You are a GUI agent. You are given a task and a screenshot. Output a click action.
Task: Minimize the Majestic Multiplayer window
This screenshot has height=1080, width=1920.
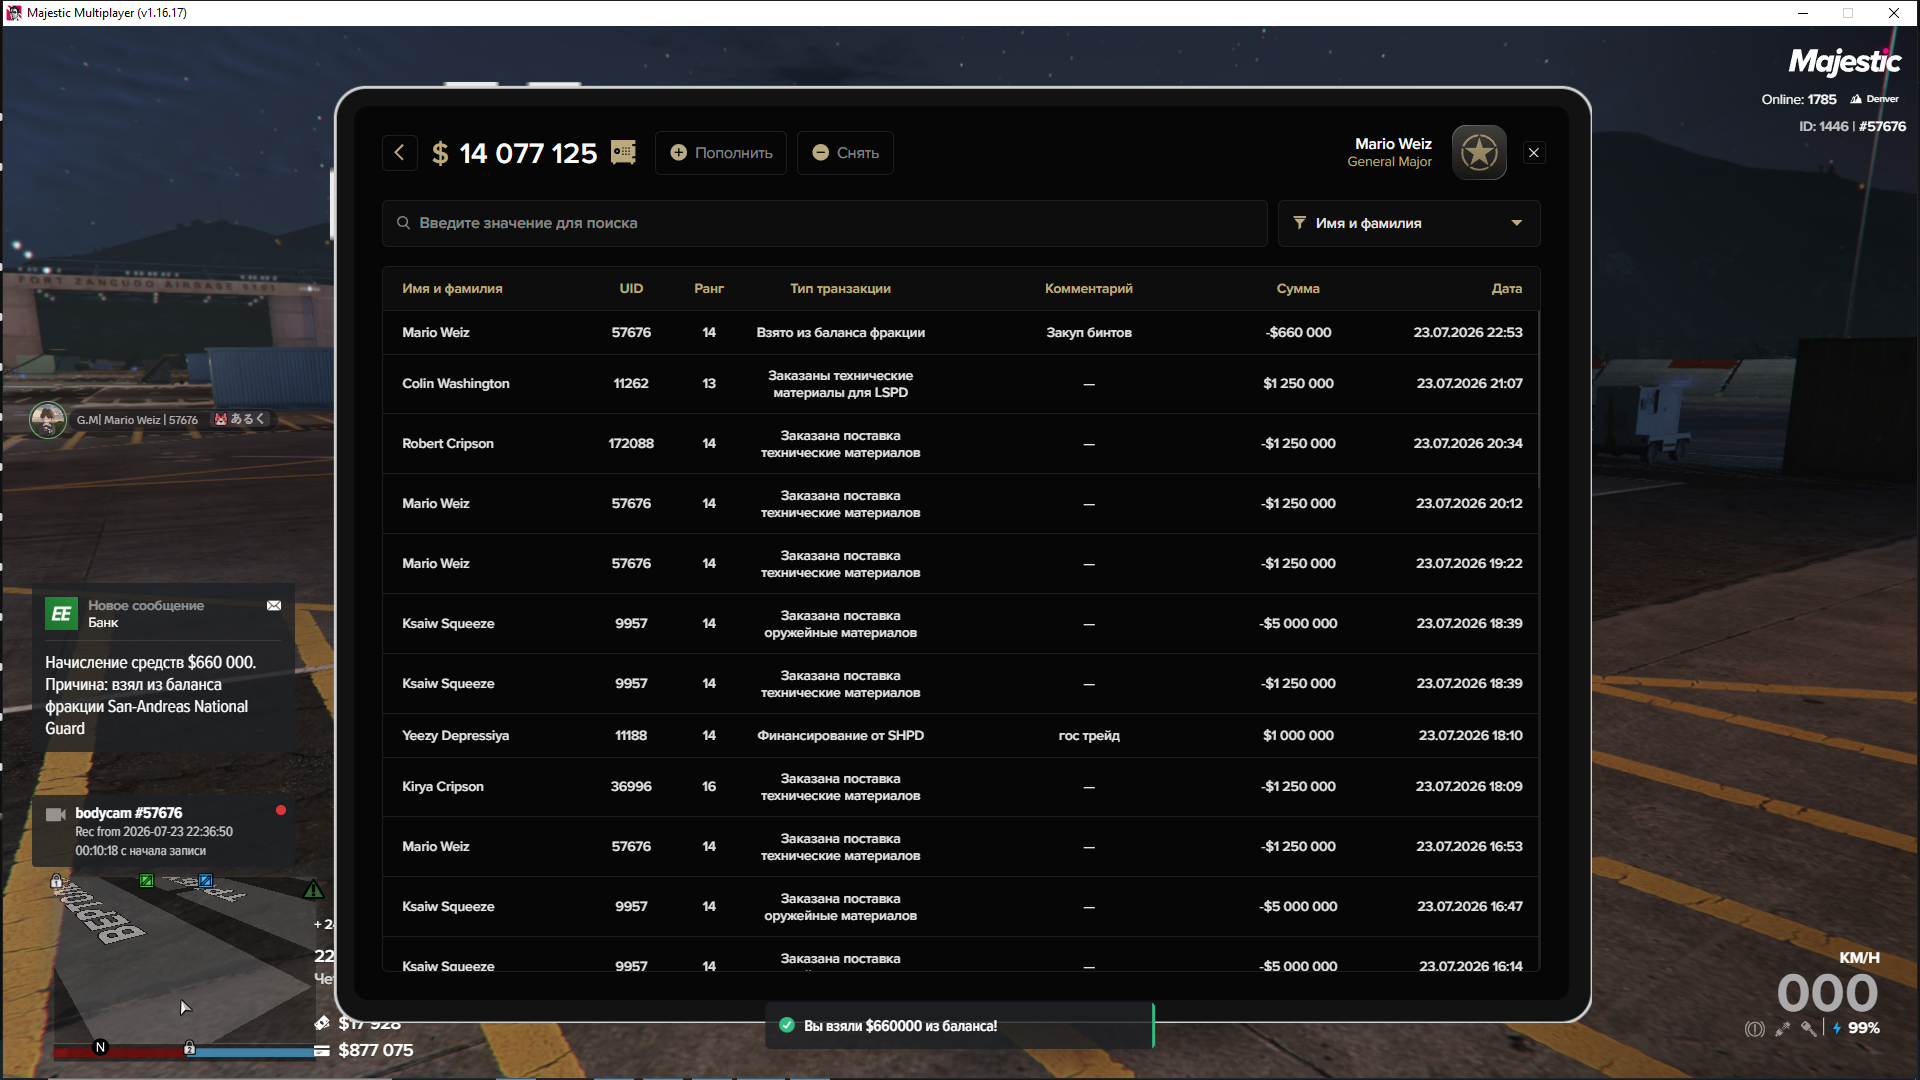point(1803,13)
